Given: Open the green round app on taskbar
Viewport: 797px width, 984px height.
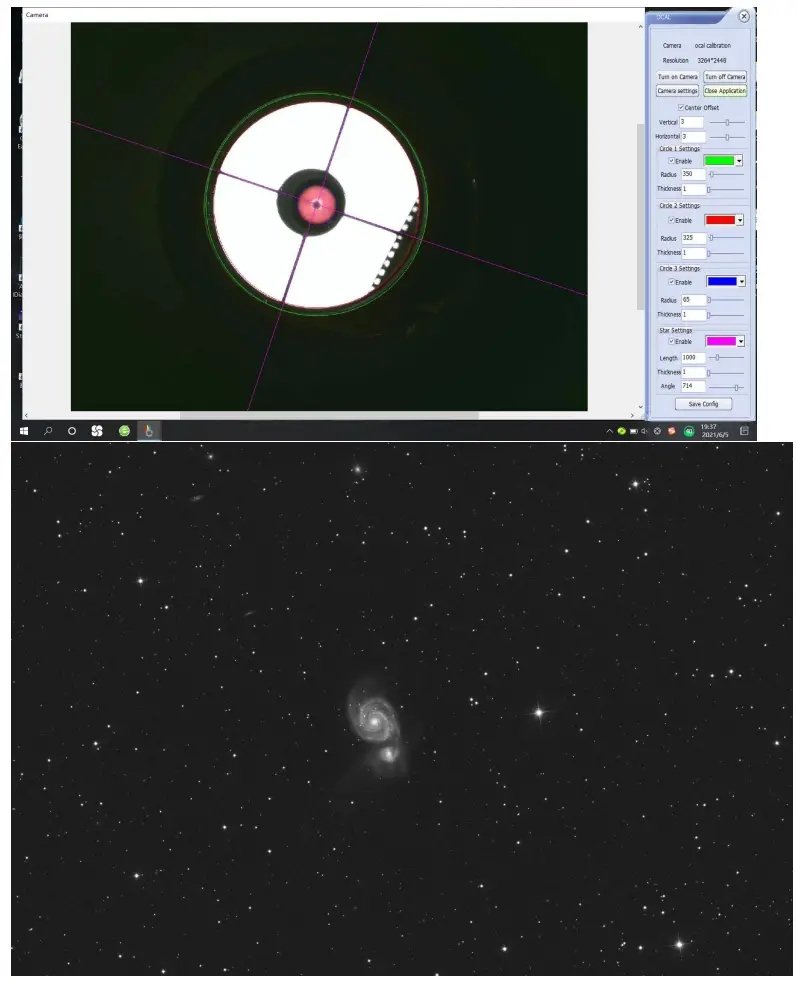Looking at the screenshot, I should pyautogui.click(x=124, y=431).
